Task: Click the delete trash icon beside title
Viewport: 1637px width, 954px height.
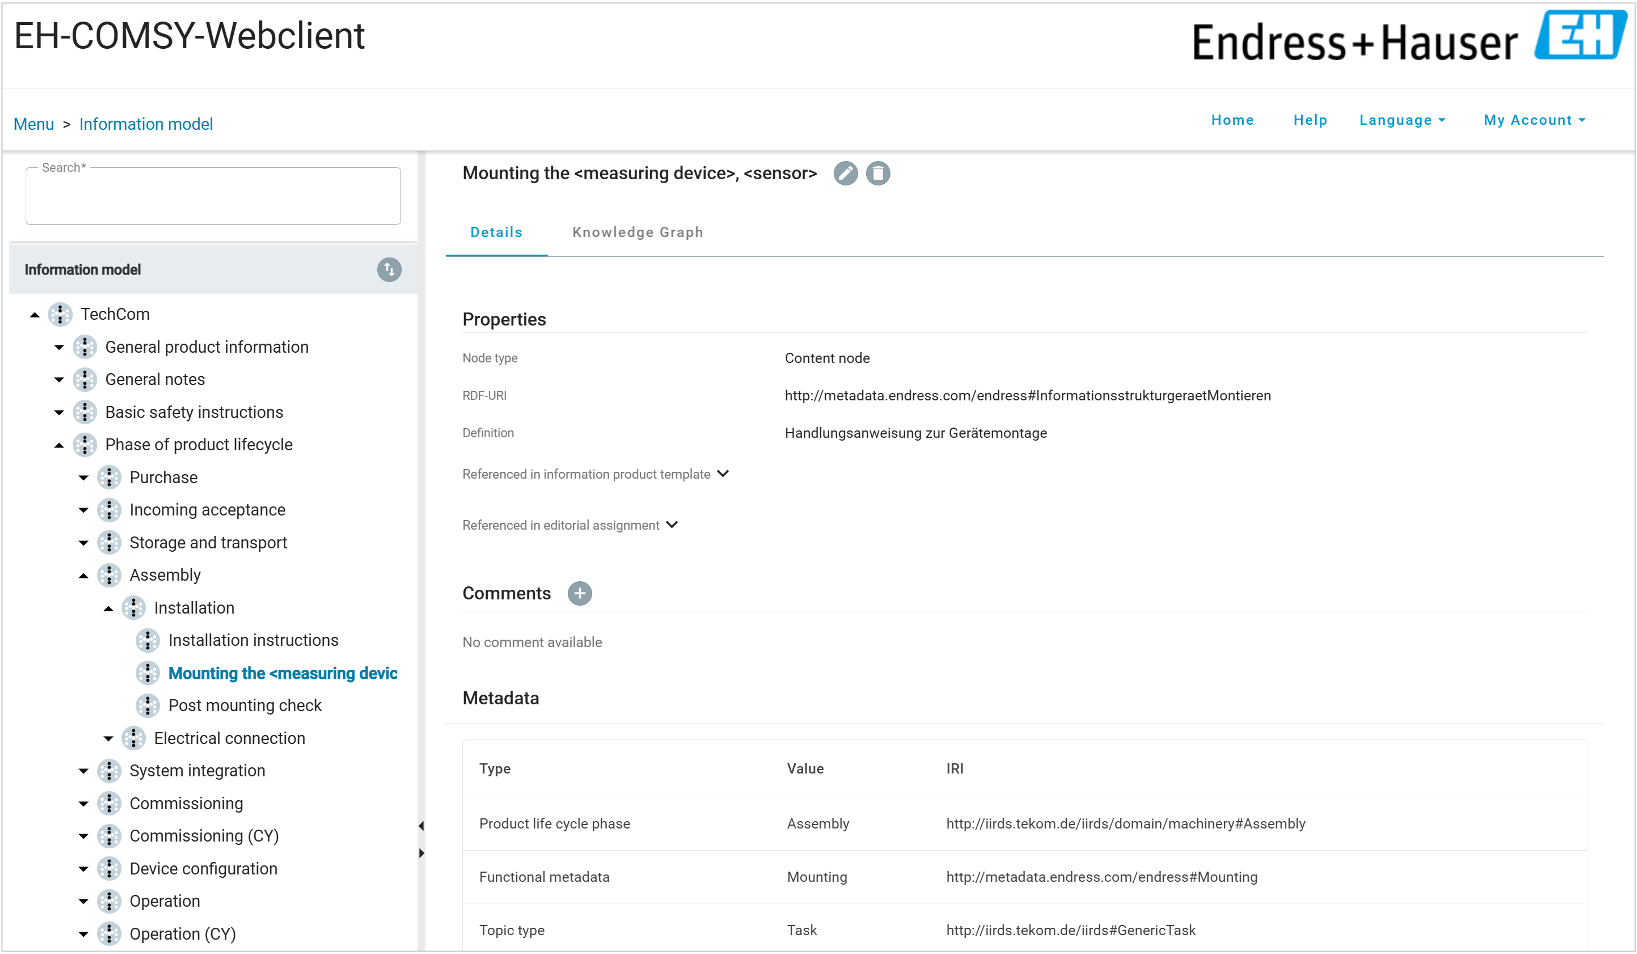Action: pyautogui.click(x=878, y=173)
